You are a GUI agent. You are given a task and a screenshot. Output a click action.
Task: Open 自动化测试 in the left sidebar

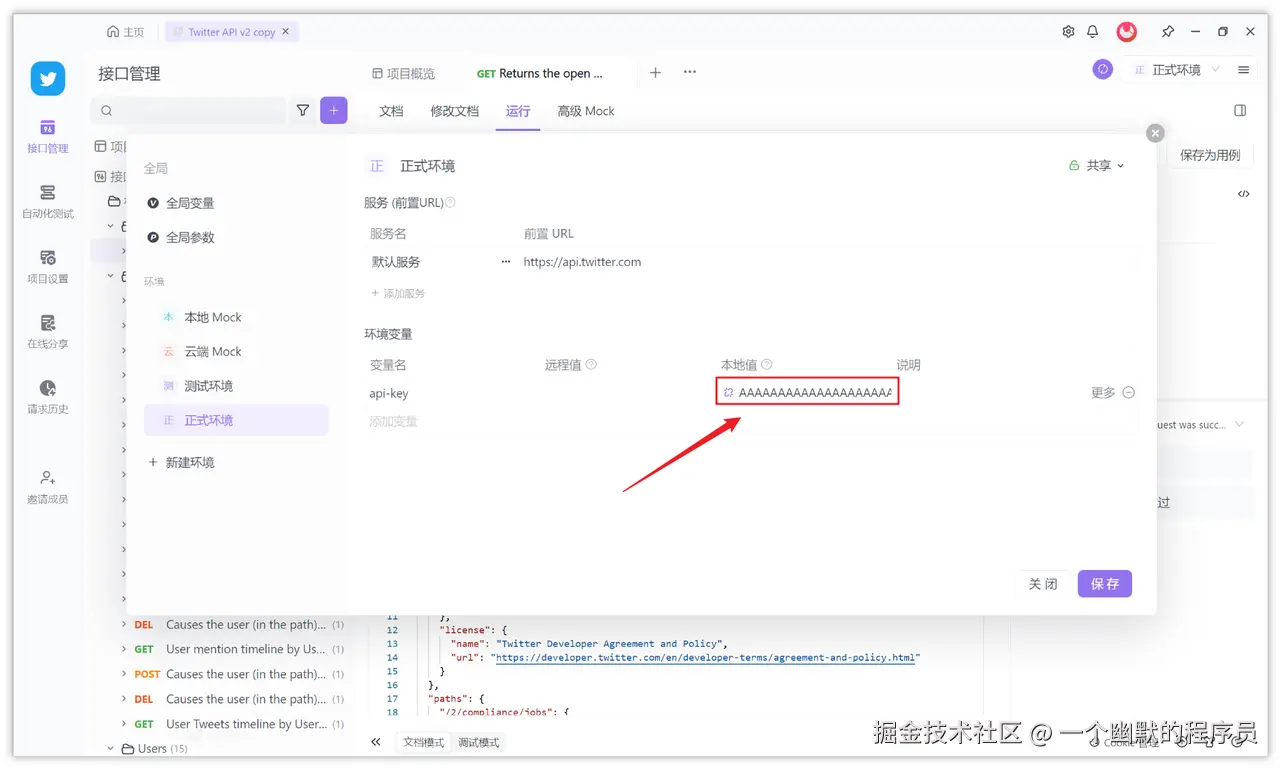[47, 201]
